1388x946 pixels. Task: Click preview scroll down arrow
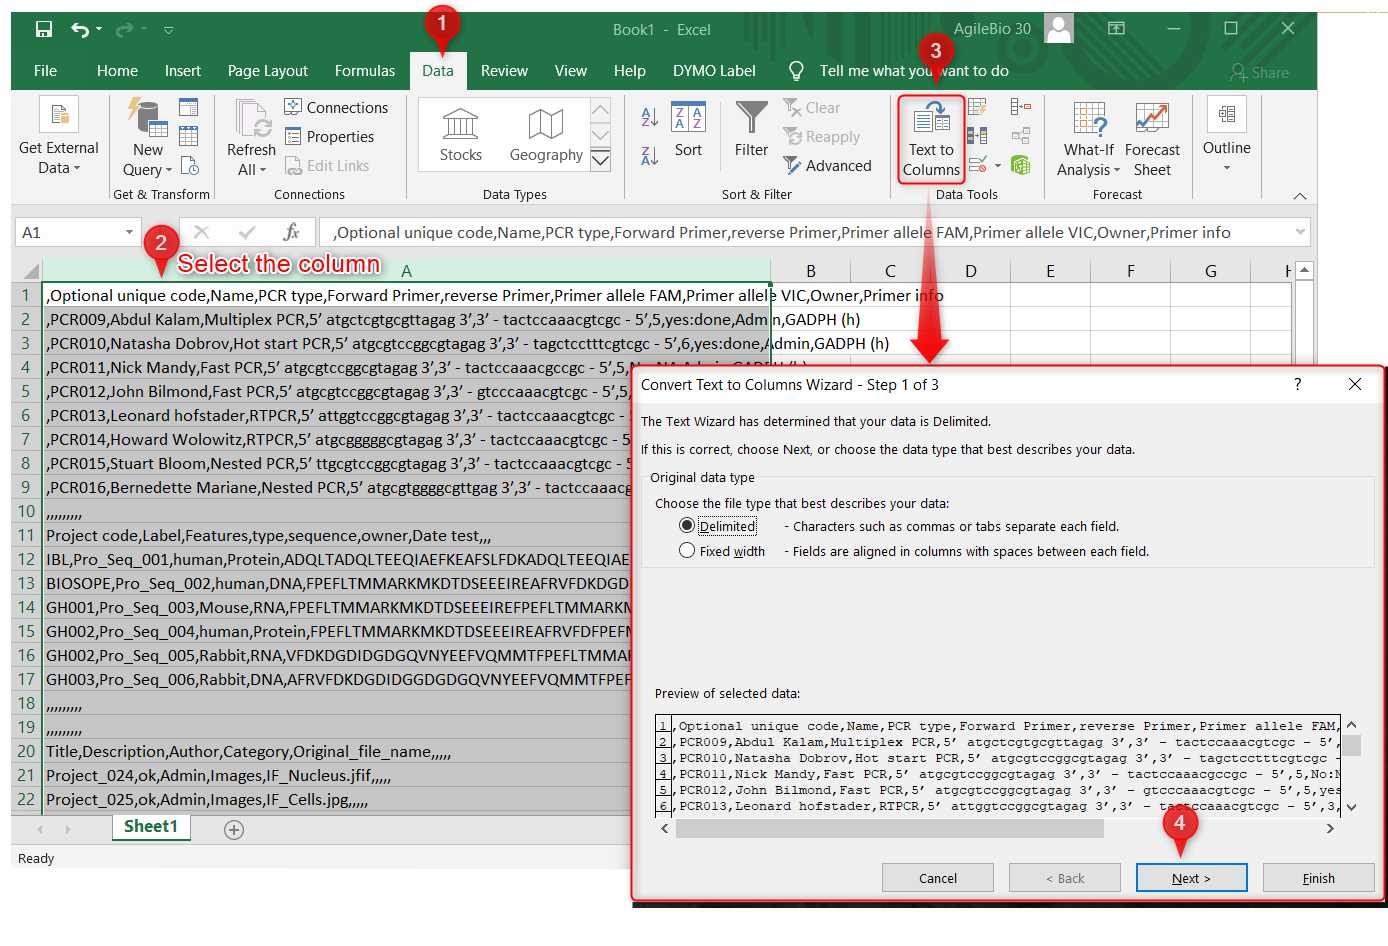(x=1351, y=807)
